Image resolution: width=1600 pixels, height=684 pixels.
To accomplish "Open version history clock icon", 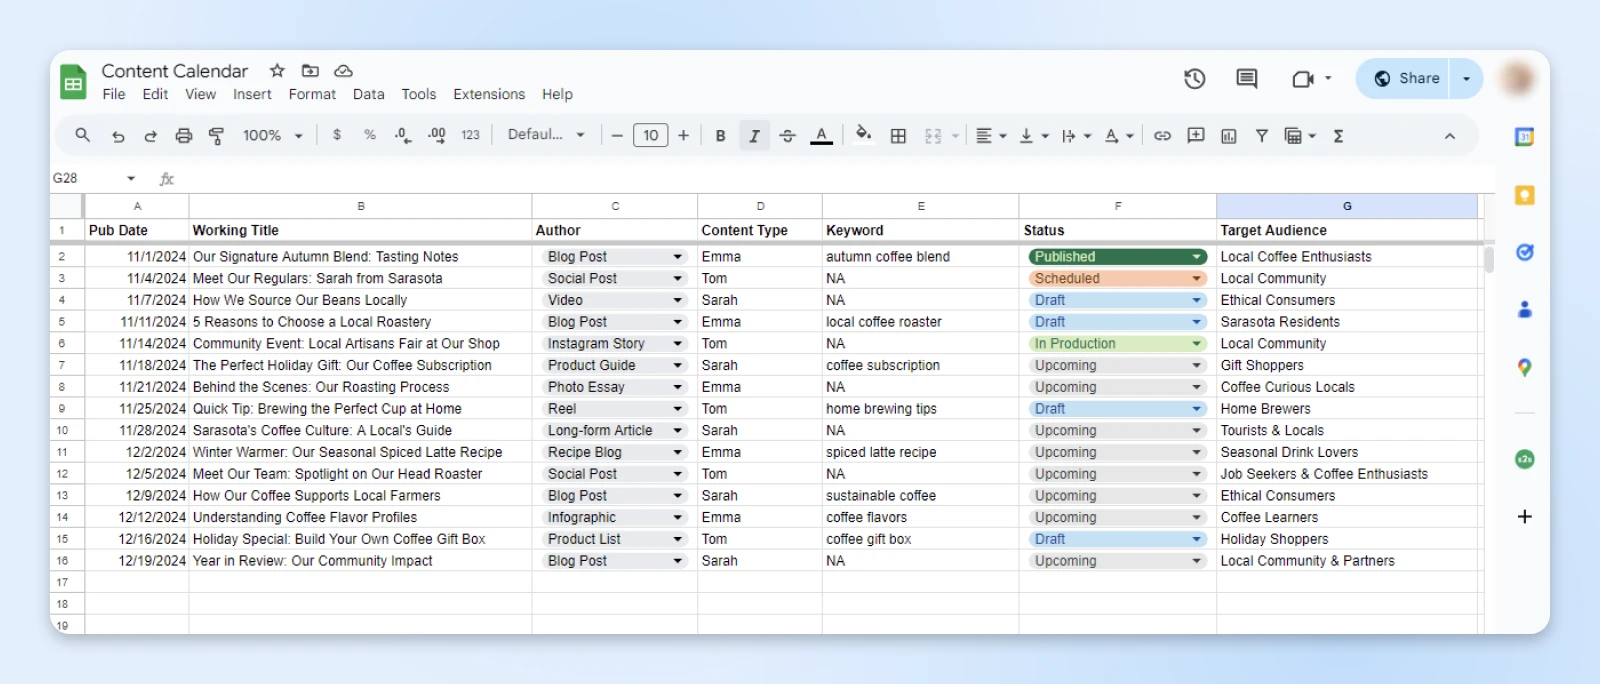I will click(1194, 79).
